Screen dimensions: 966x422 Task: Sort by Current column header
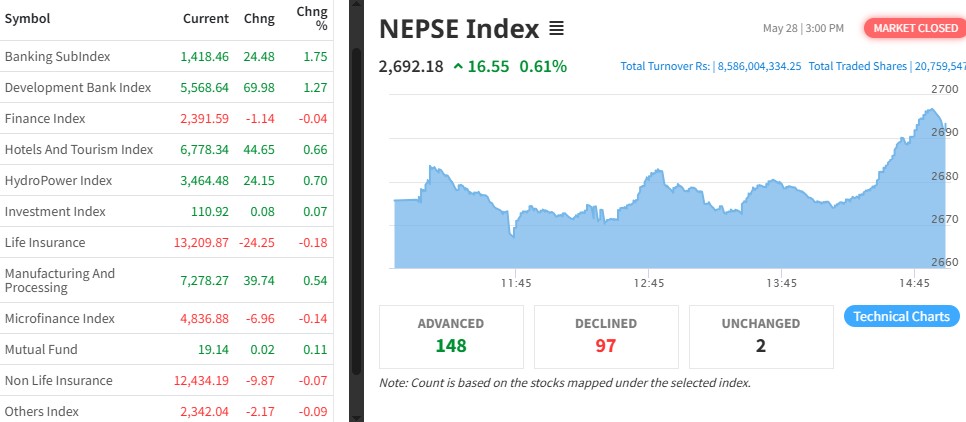click(x=206, y=19)
